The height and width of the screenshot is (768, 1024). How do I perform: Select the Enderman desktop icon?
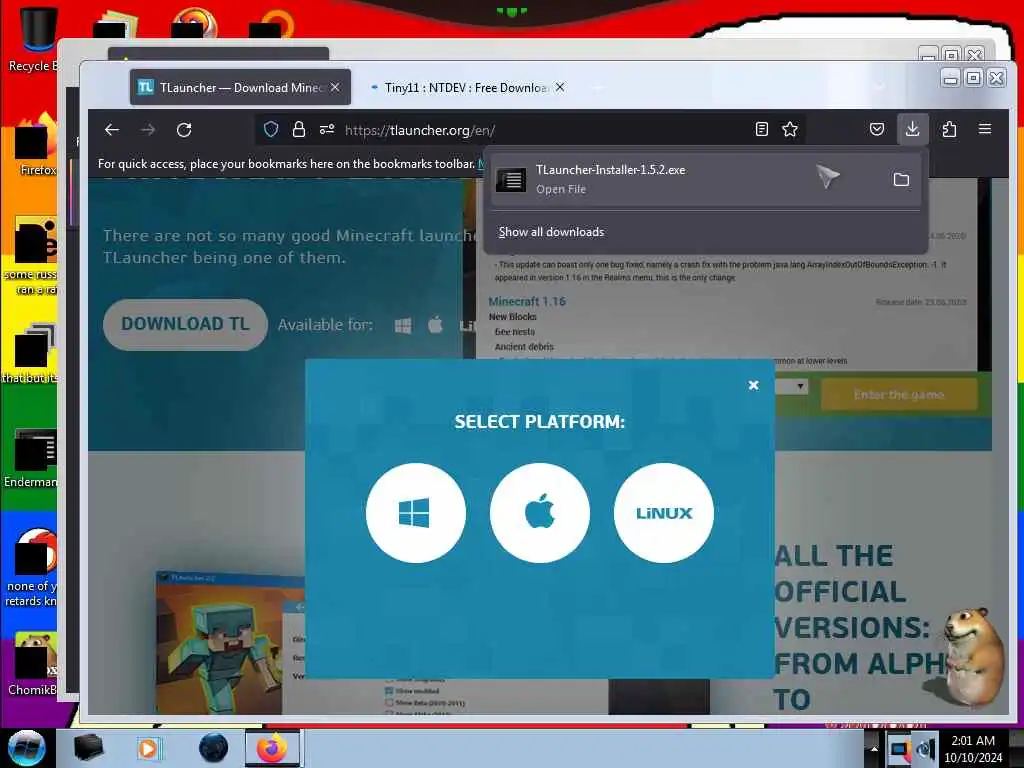point(33,458)
